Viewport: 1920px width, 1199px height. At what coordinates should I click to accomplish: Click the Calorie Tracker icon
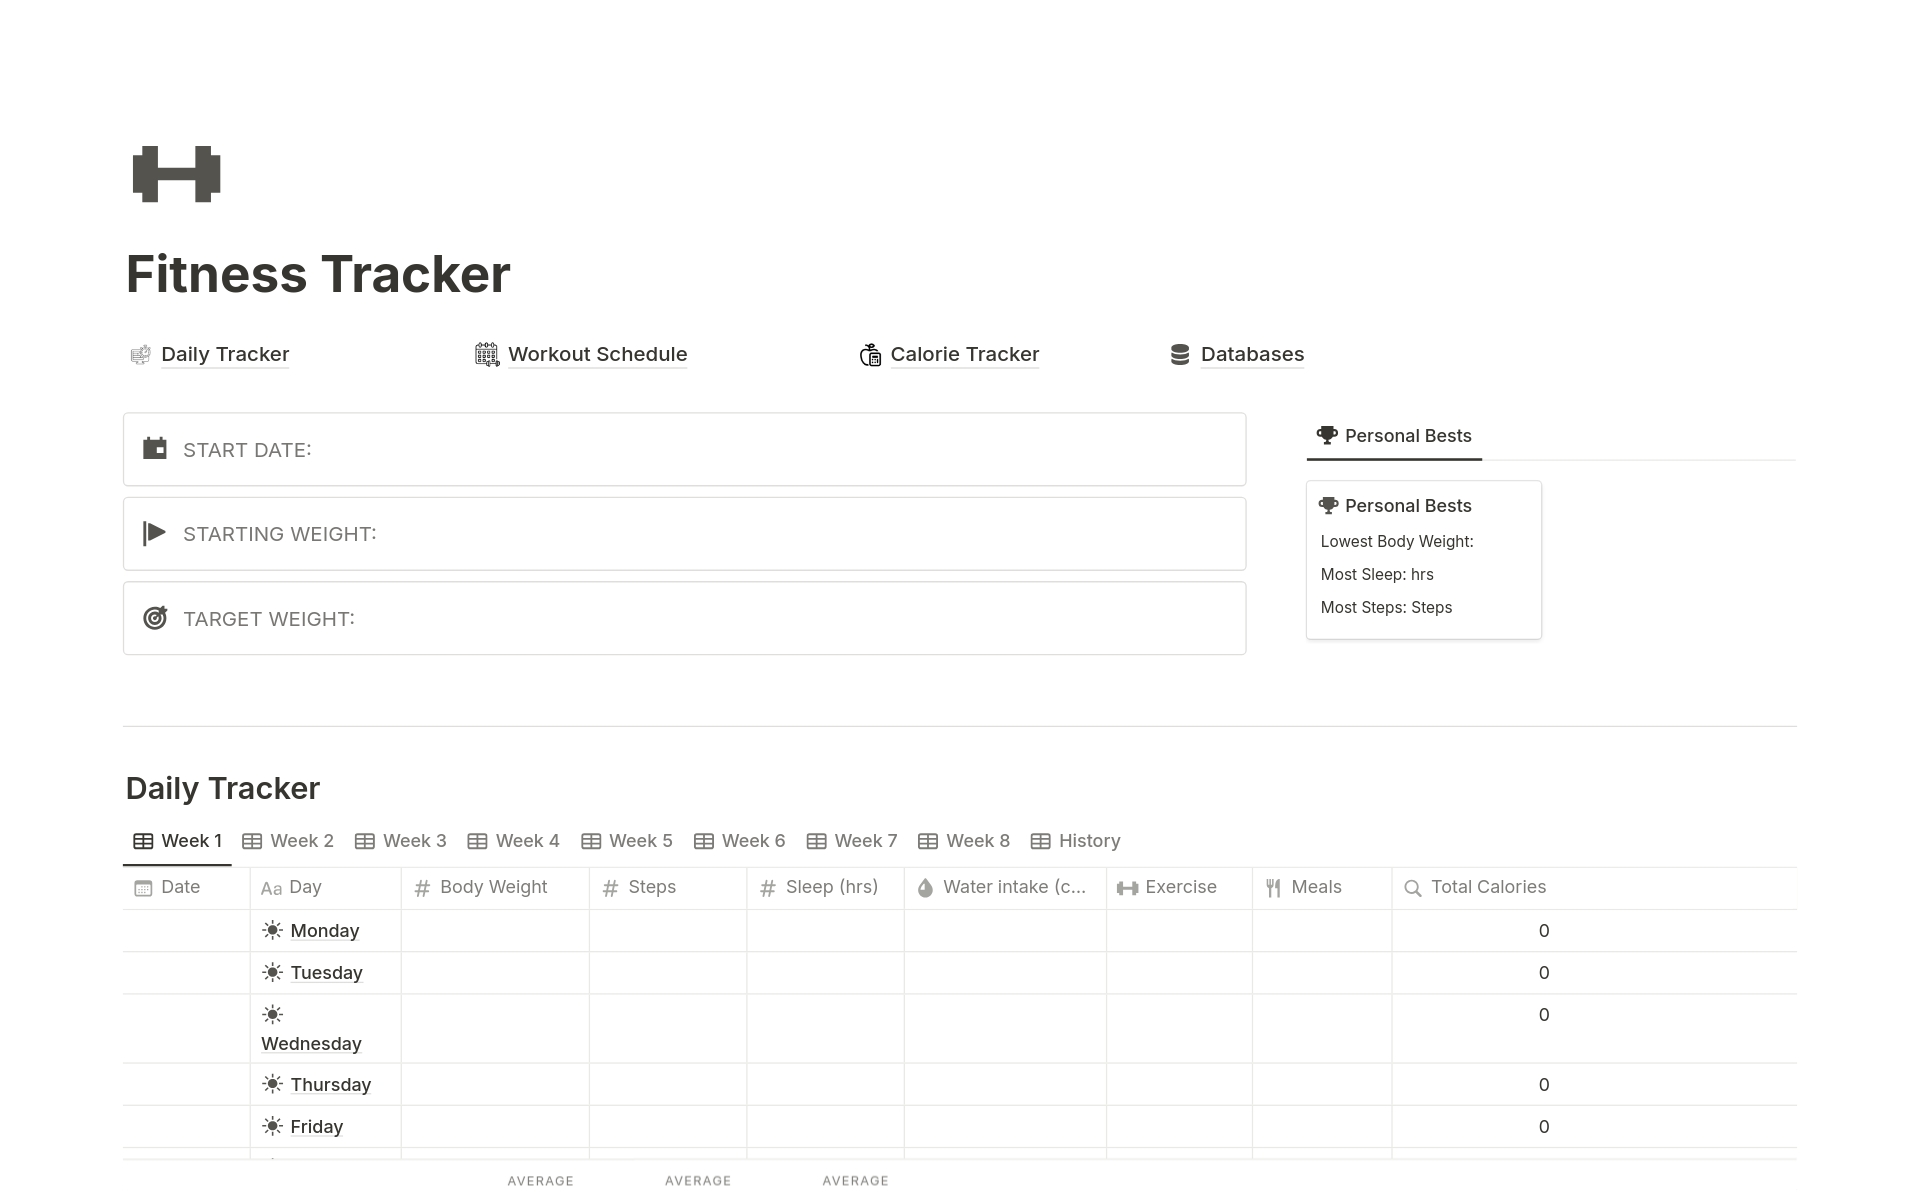pos(867,352)
